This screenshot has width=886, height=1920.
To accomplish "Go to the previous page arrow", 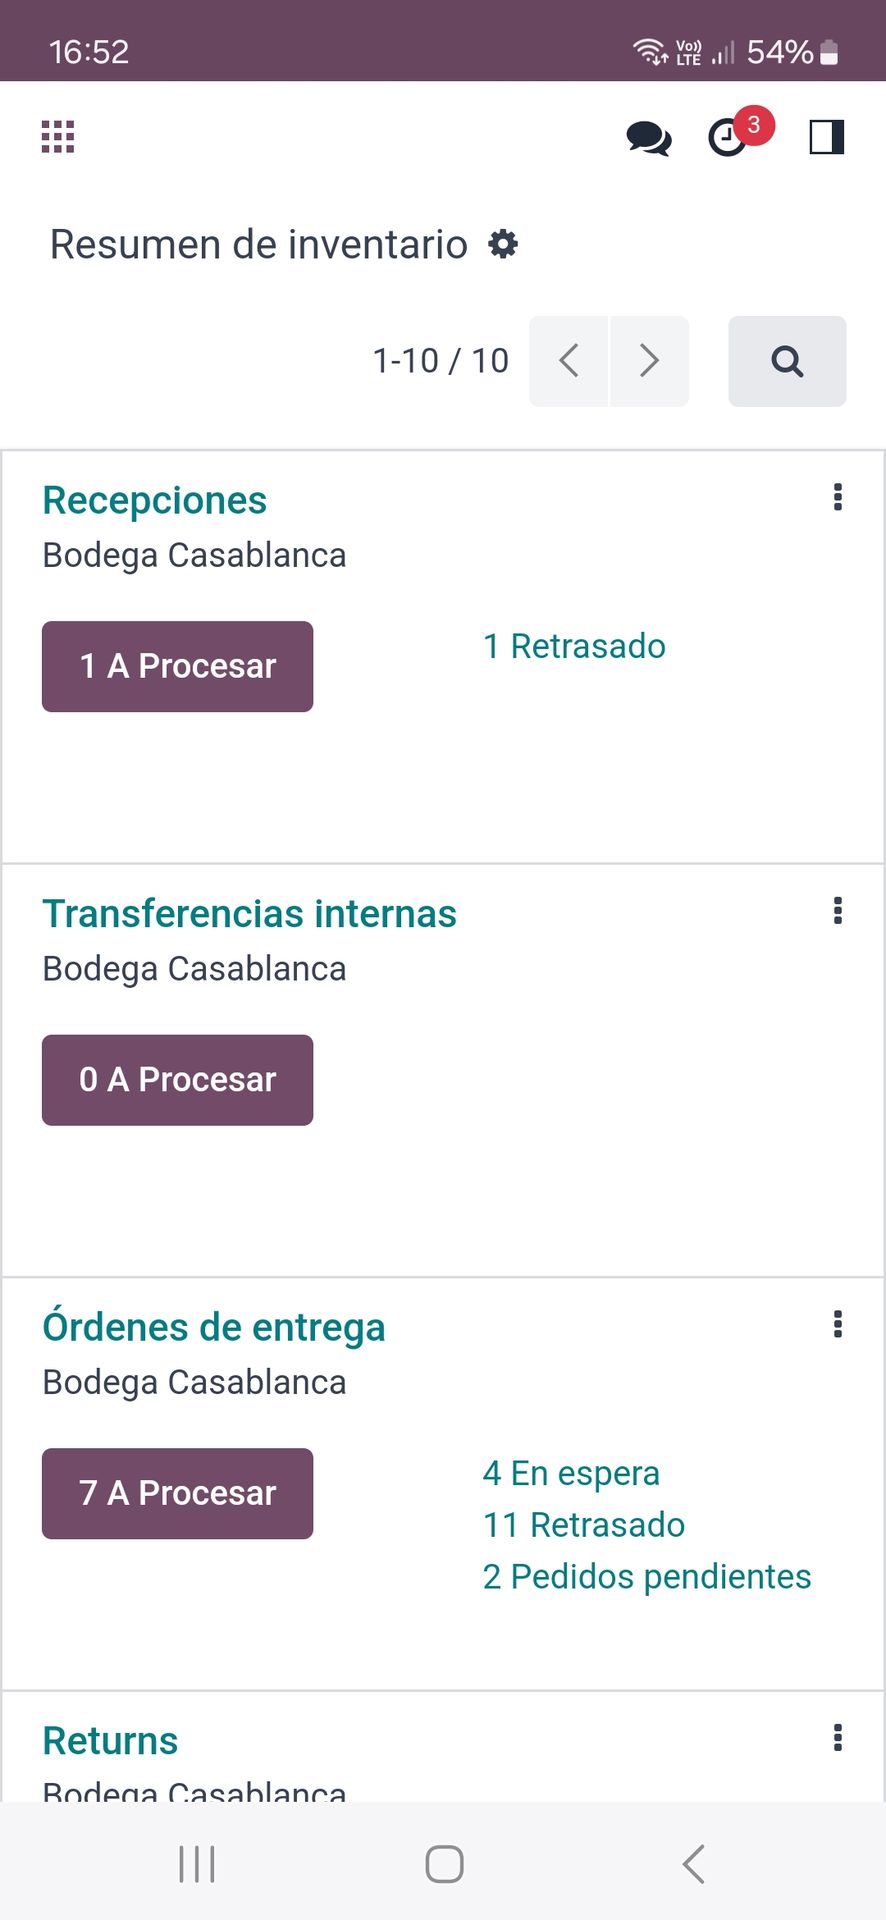I will tap(569, 361).
